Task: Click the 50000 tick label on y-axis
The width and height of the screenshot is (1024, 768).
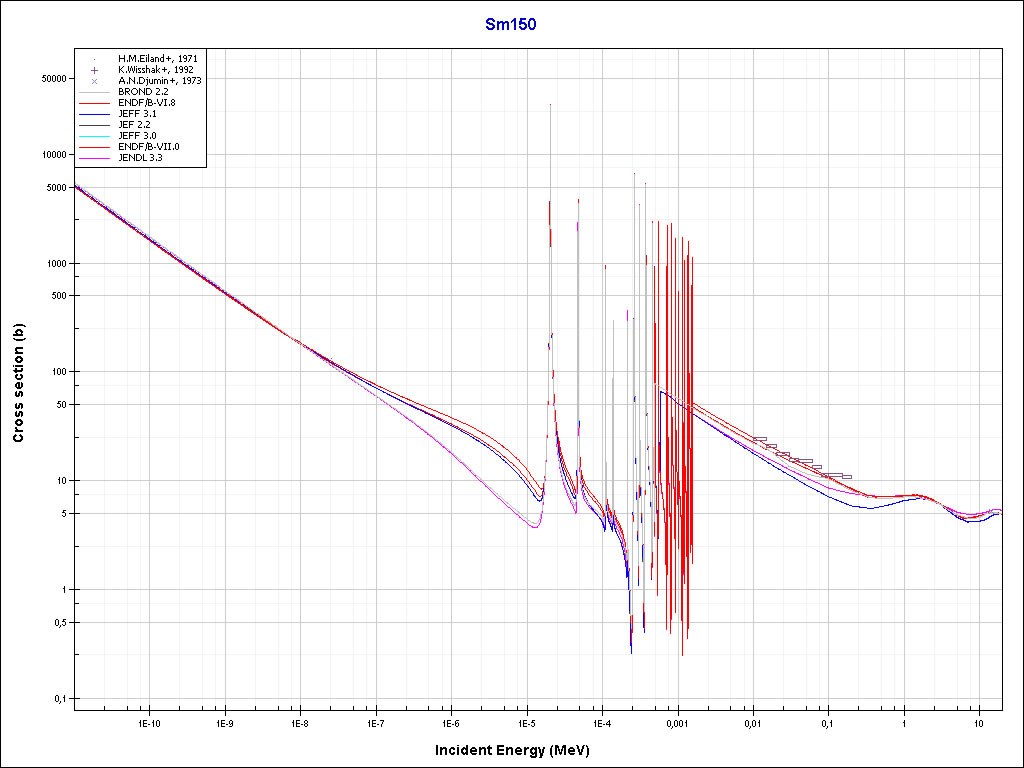Action: coord(51,79)
